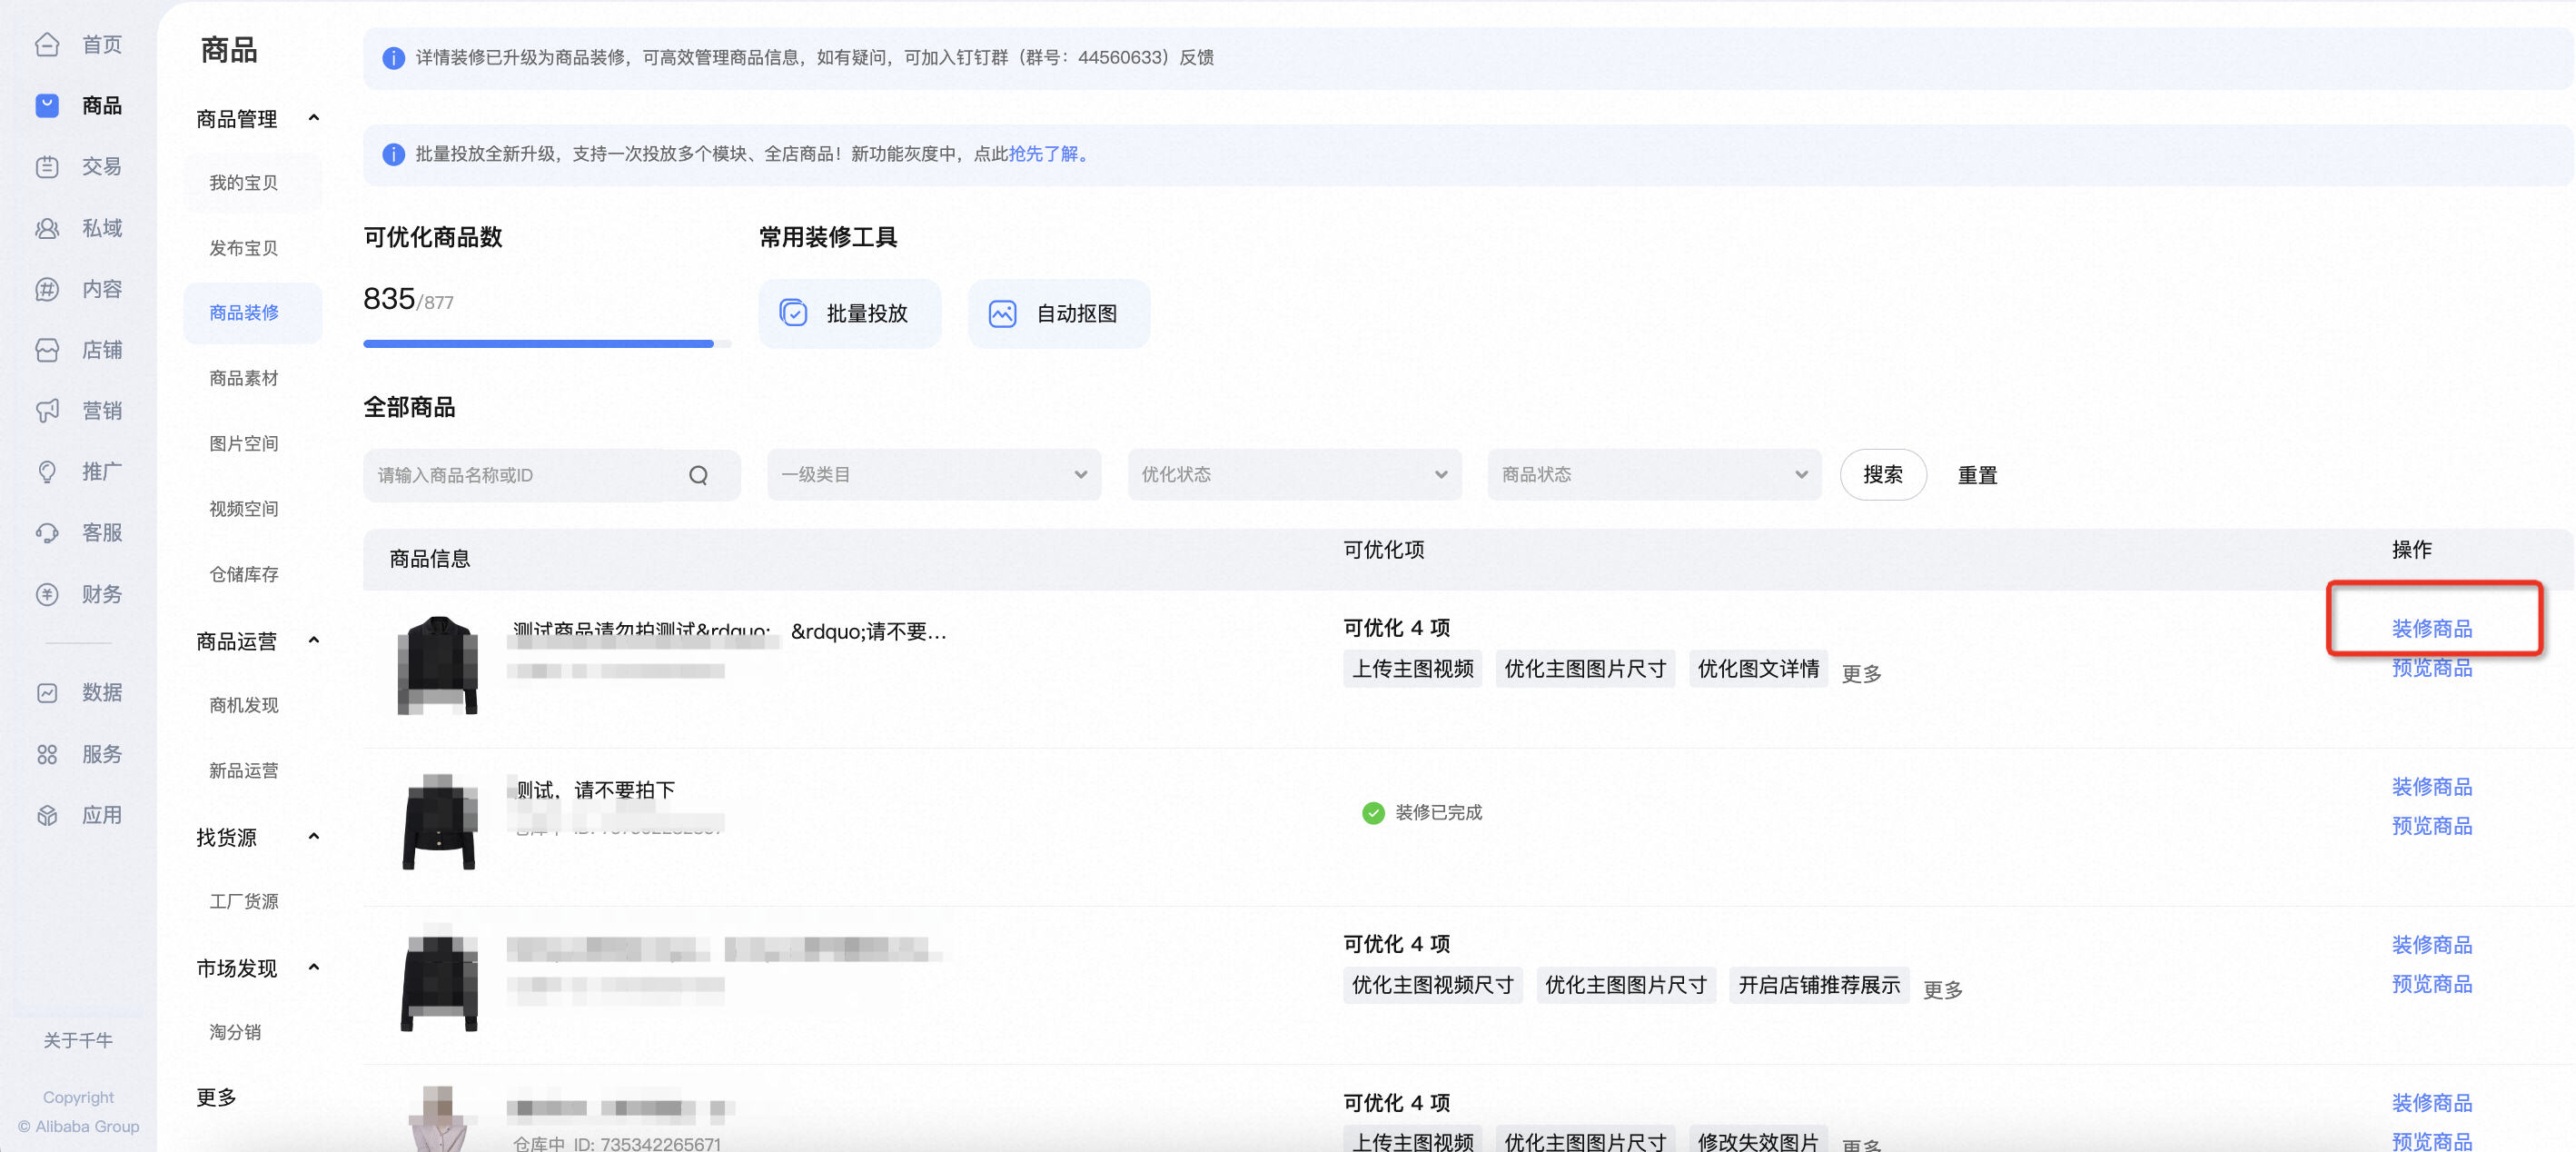This screenshot has width=2576, height=1152.
Task: Expand 更多 in first product's optimization tags
Action: tap(1861, 673)
